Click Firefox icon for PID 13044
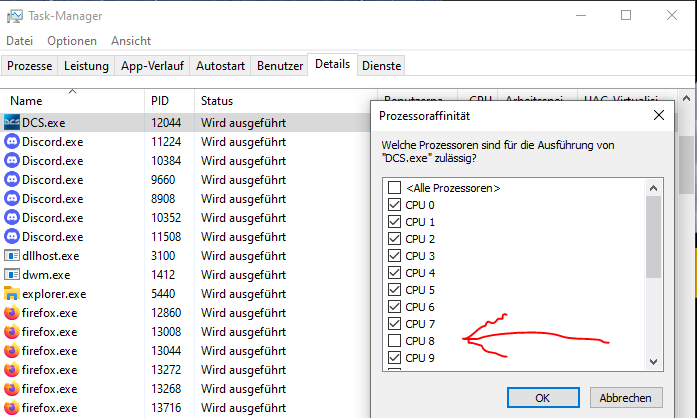 (x=12, y=351)
